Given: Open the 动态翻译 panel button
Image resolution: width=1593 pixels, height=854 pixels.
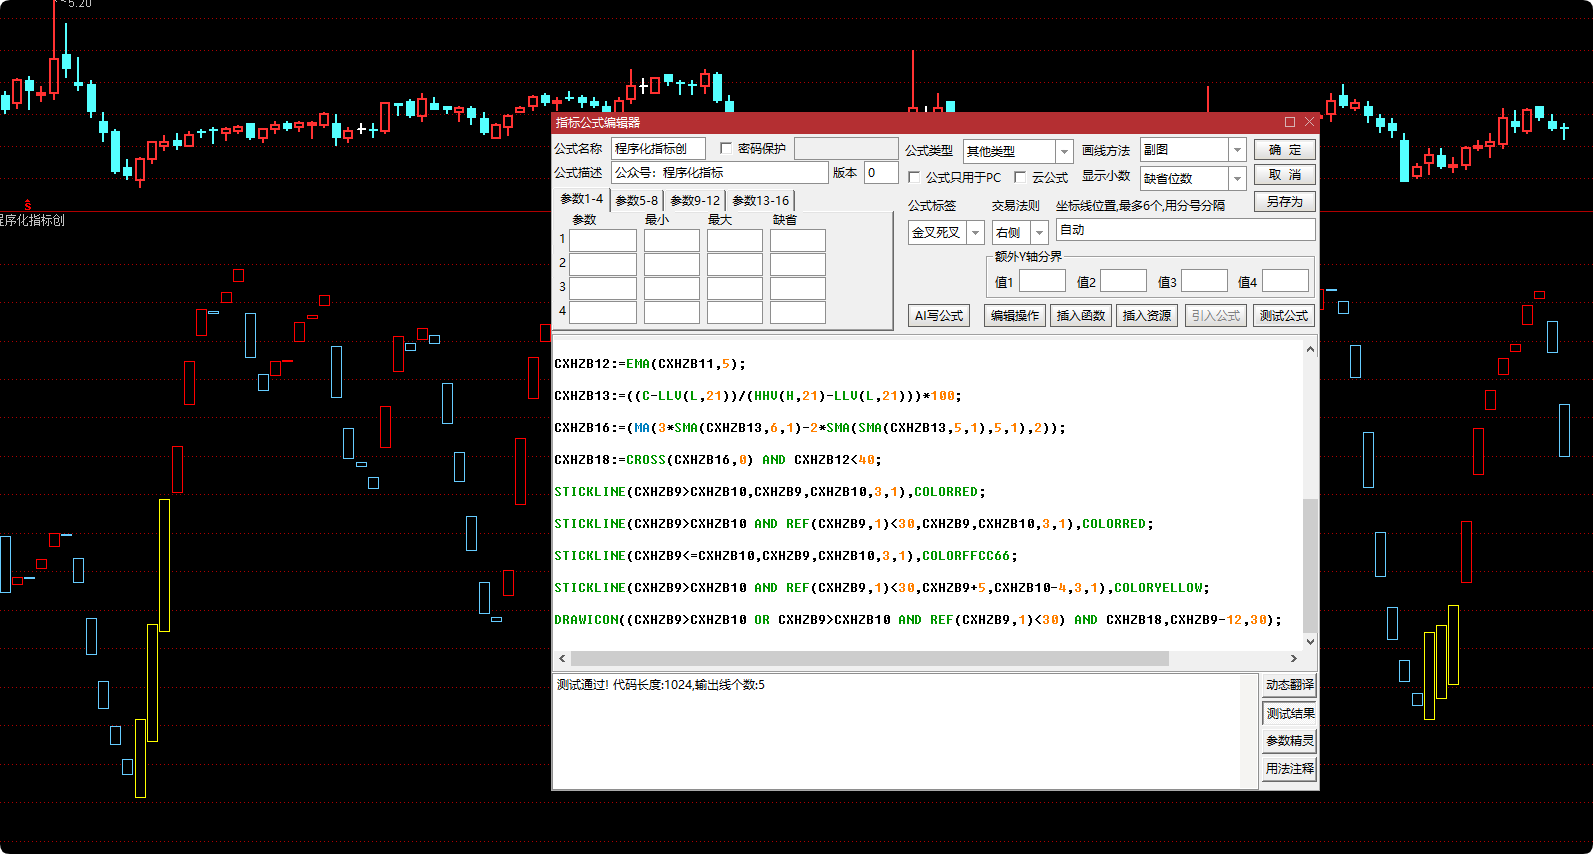Looking at the screenshot, I should click(x=1289, y=685).
